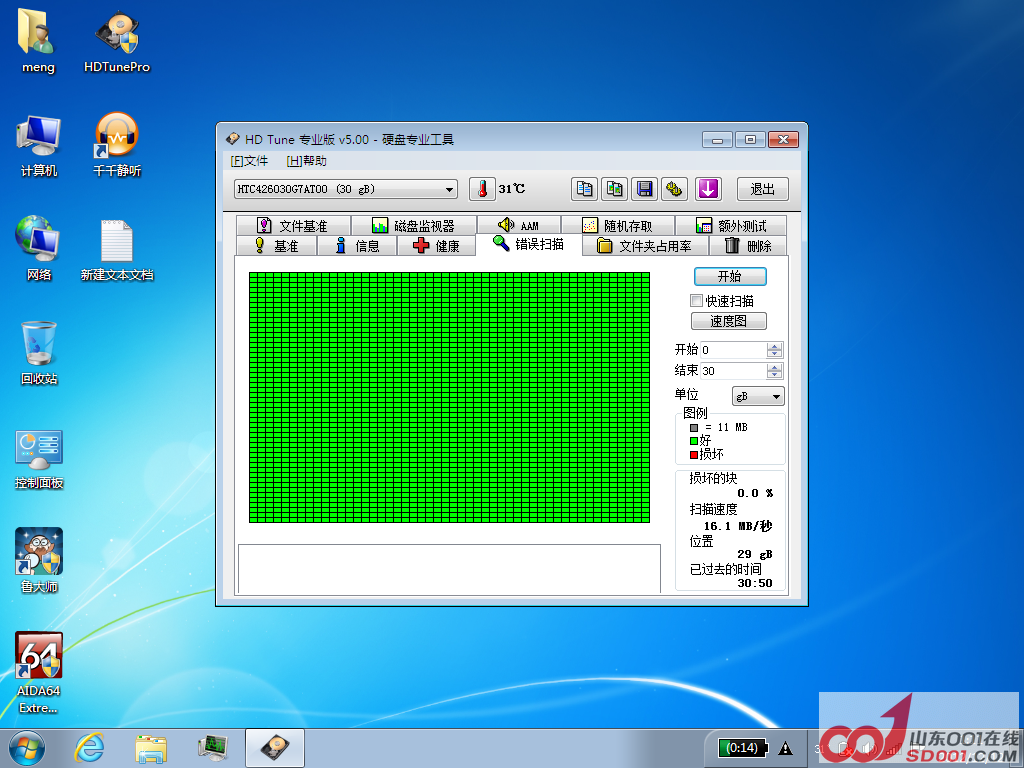Switch to the 健康 health tab
Image resolution: width=1024 pixels, height=768 pixels.
pos(436,246)
